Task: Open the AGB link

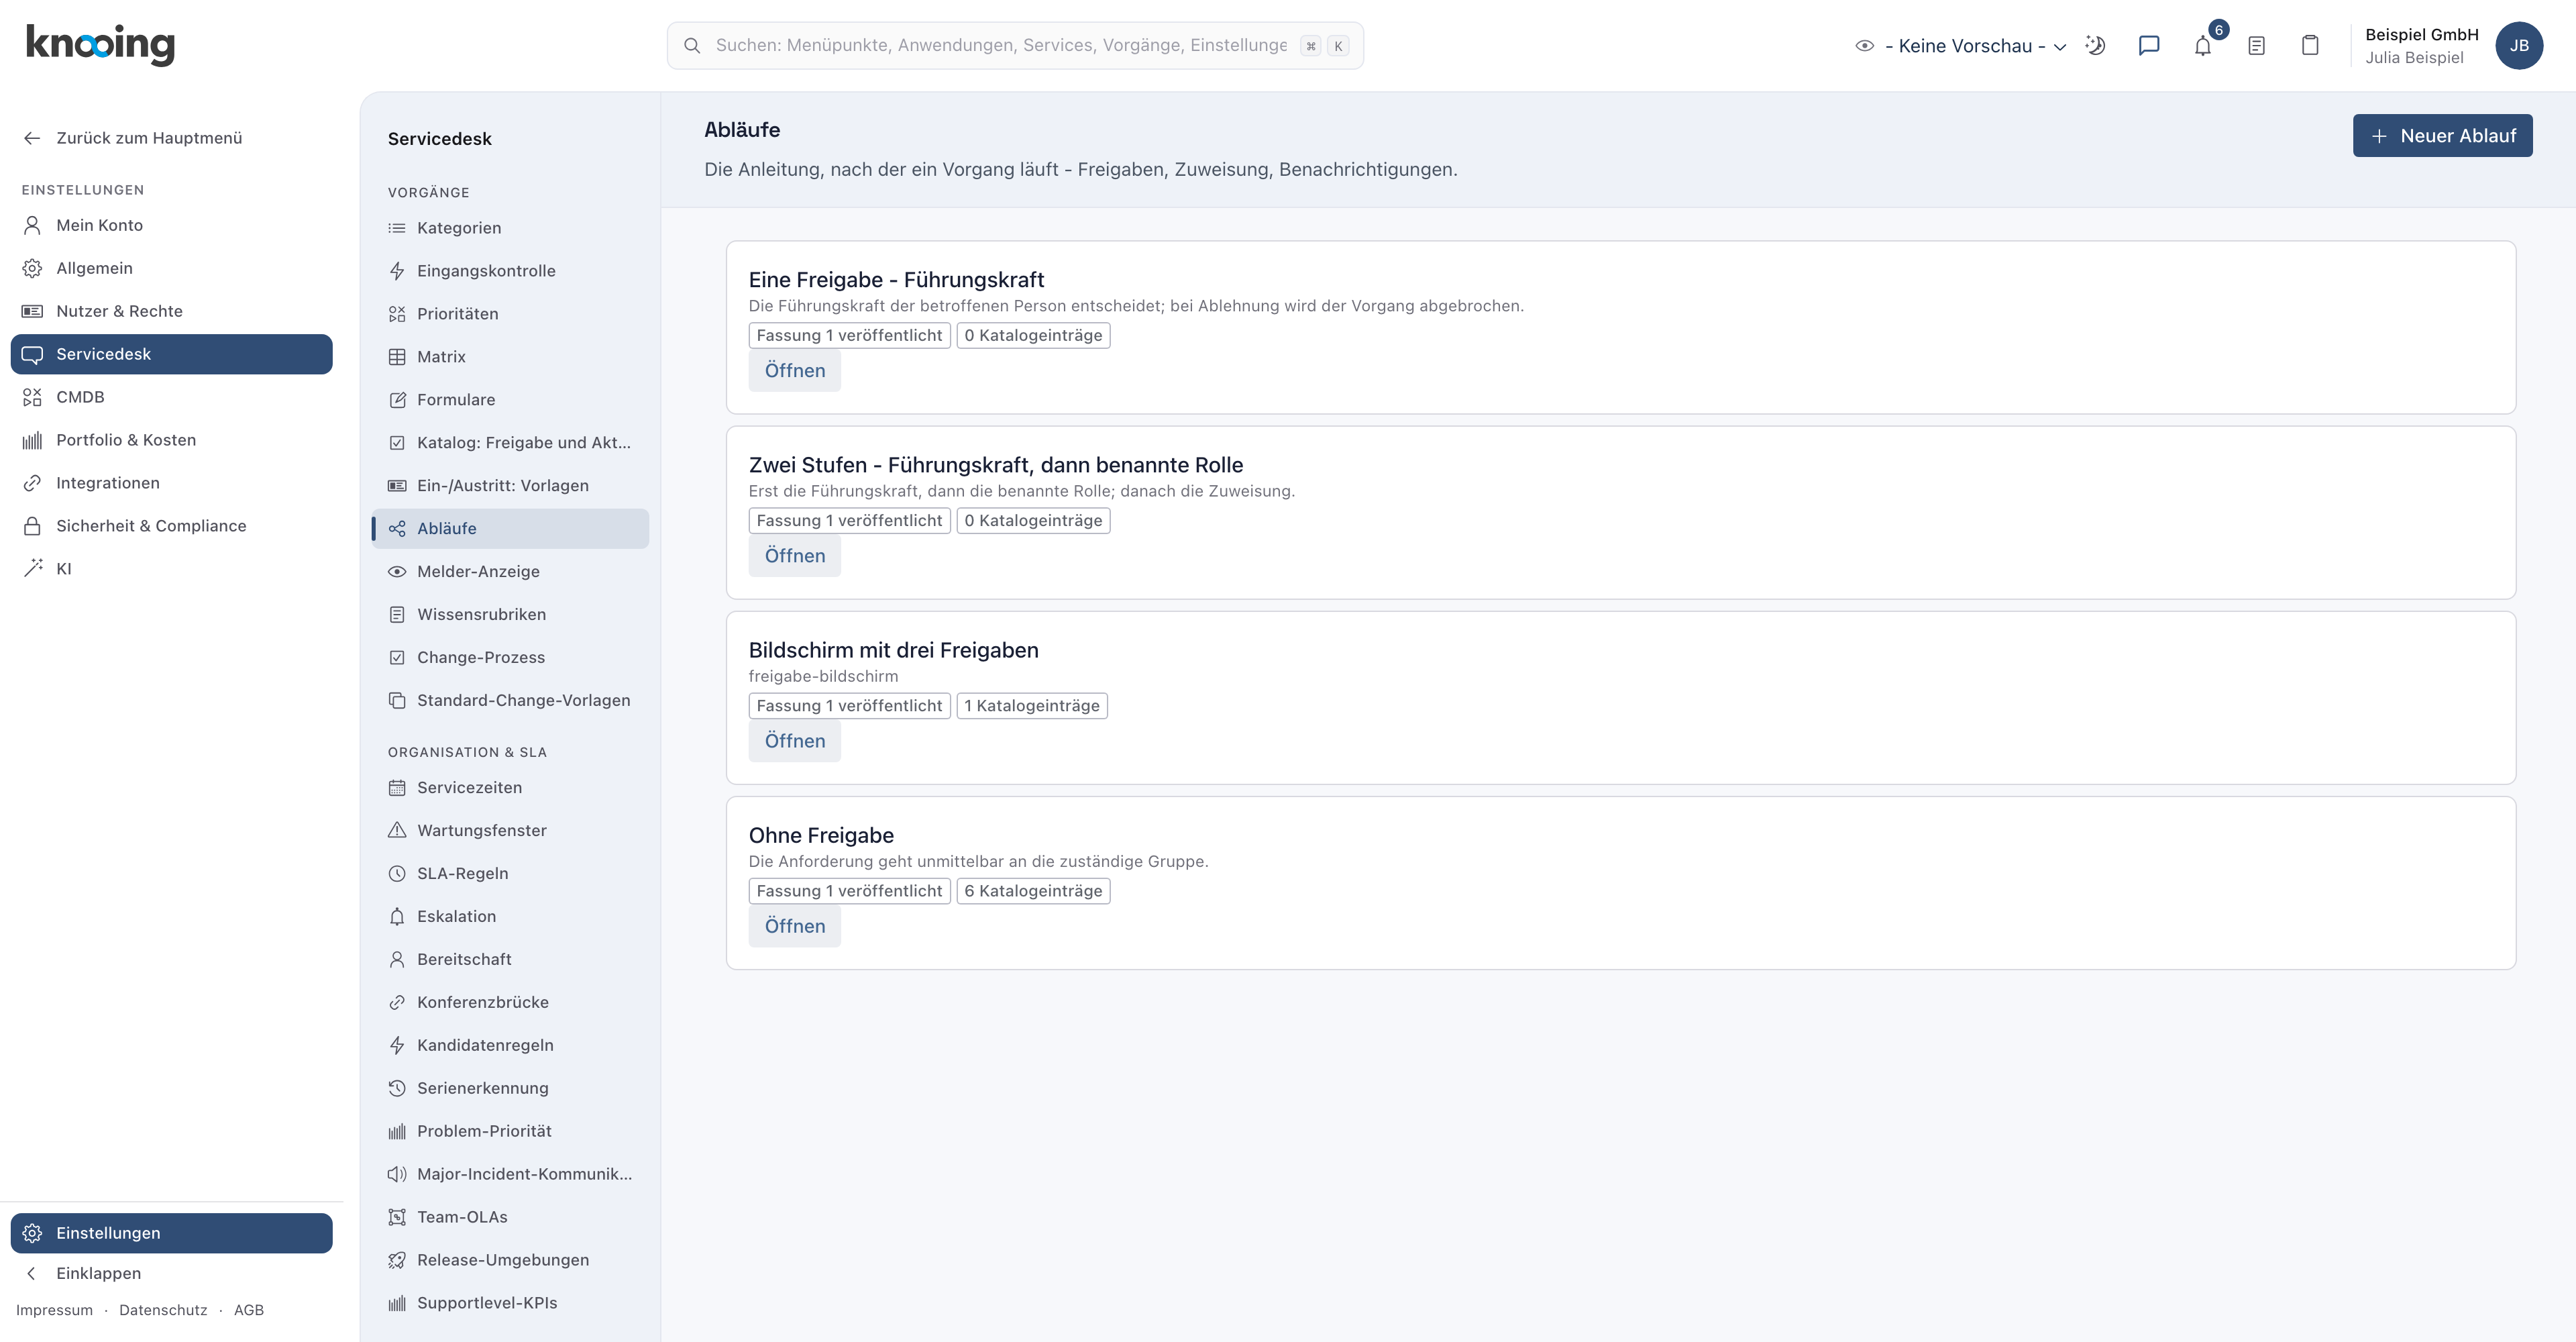Action: [x=249, y=1310]
